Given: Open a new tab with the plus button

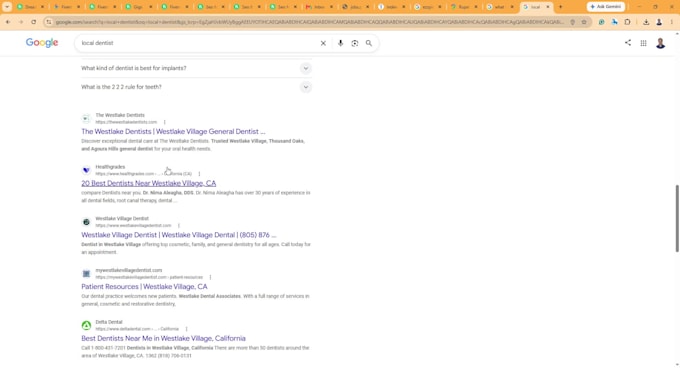Looking at the screenshot, I should (560, 7).
